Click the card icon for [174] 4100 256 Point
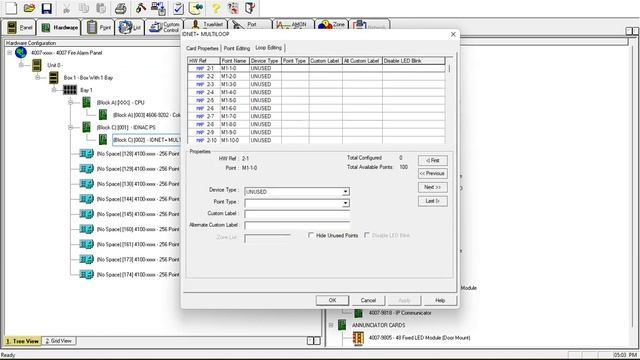Image resolution: width=640 pixels, height=360 pixels. tap(87, 274)
